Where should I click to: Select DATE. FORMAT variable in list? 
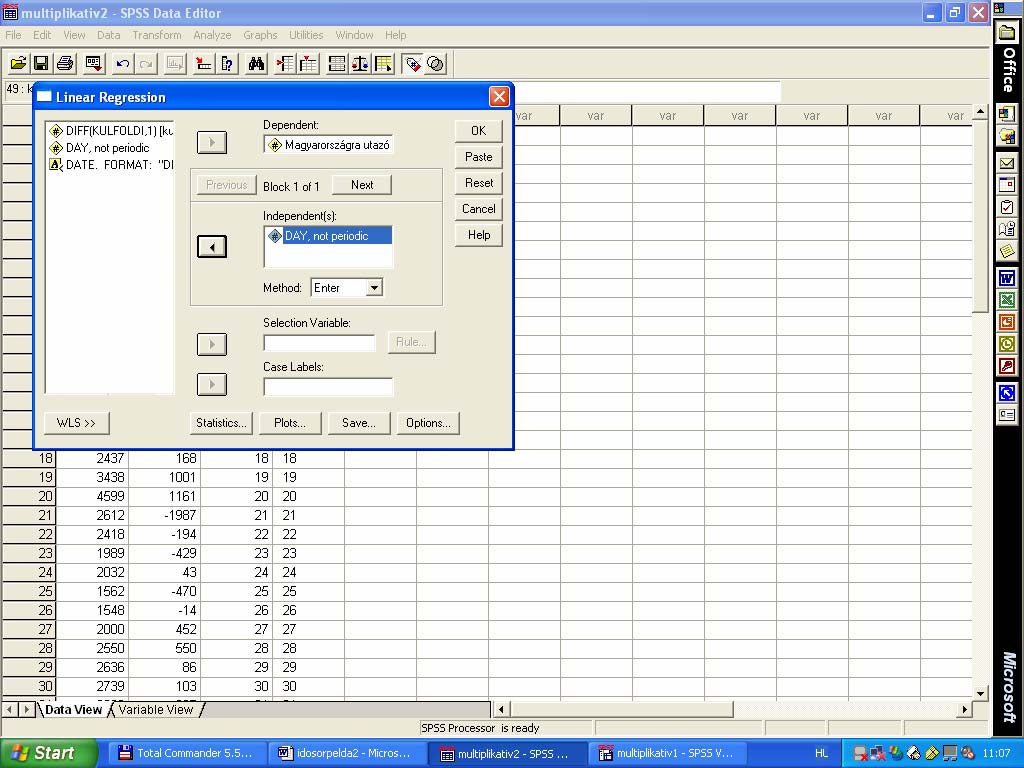coord(111,165)
